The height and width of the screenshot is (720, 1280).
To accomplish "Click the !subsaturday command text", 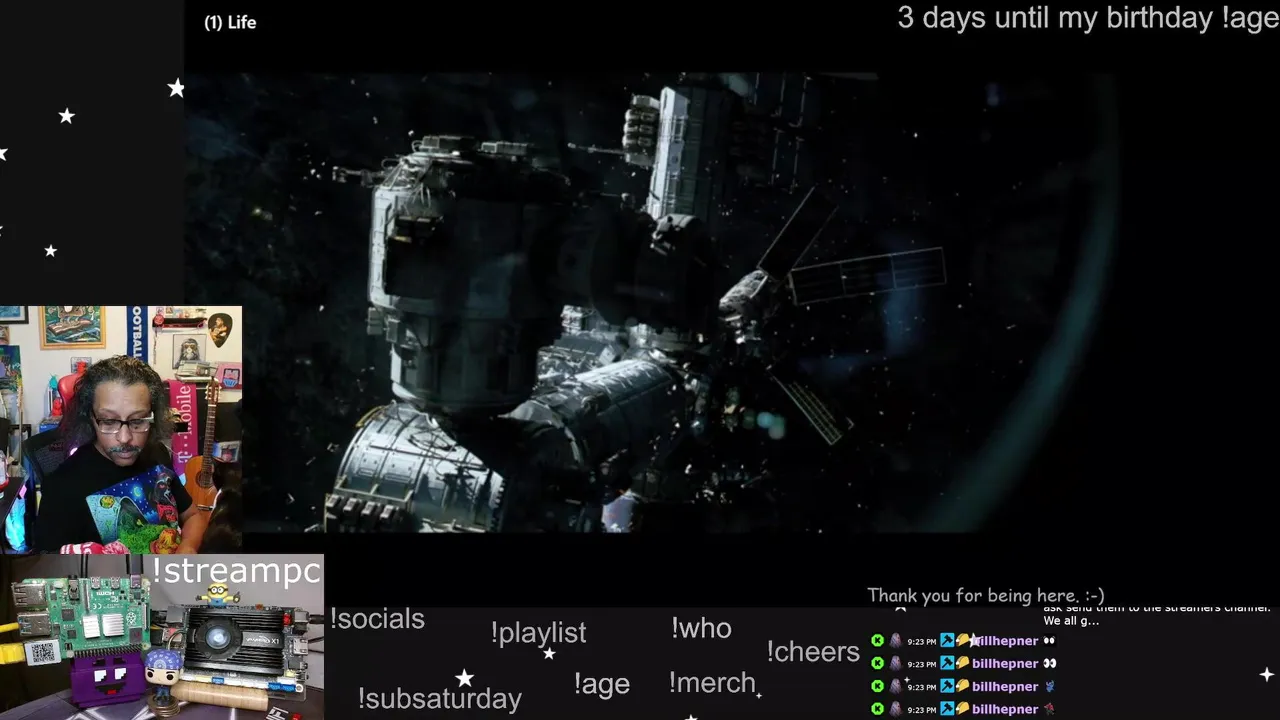I will tap(439, 698).
